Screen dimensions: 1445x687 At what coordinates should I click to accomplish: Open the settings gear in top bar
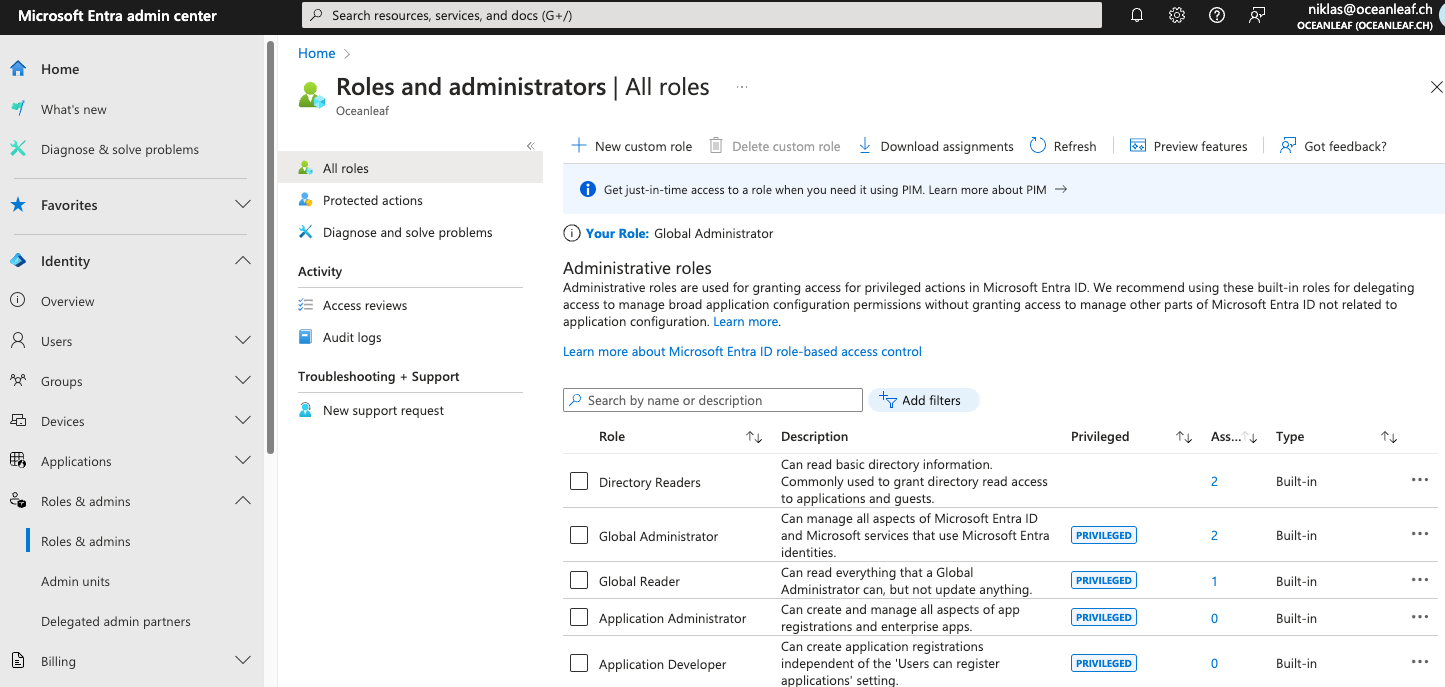(x=1177, y=15)
